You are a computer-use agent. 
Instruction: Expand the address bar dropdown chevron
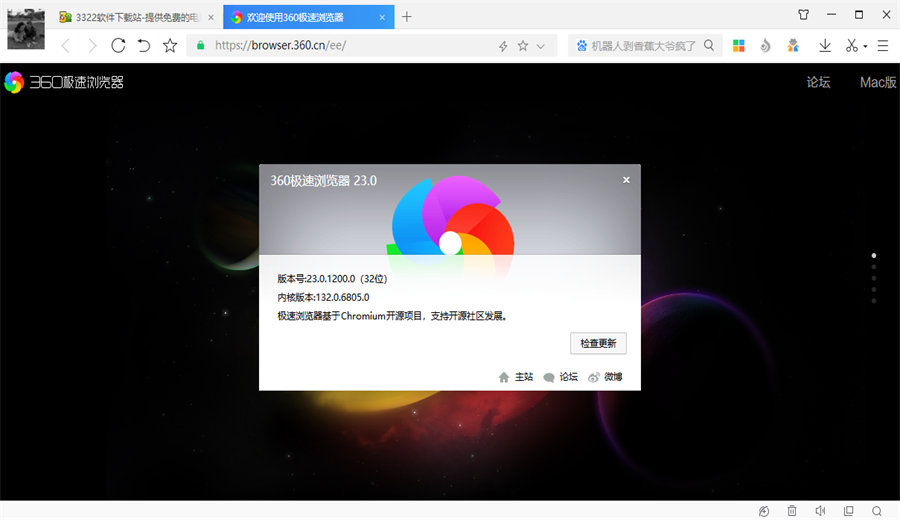pos(541,46)
